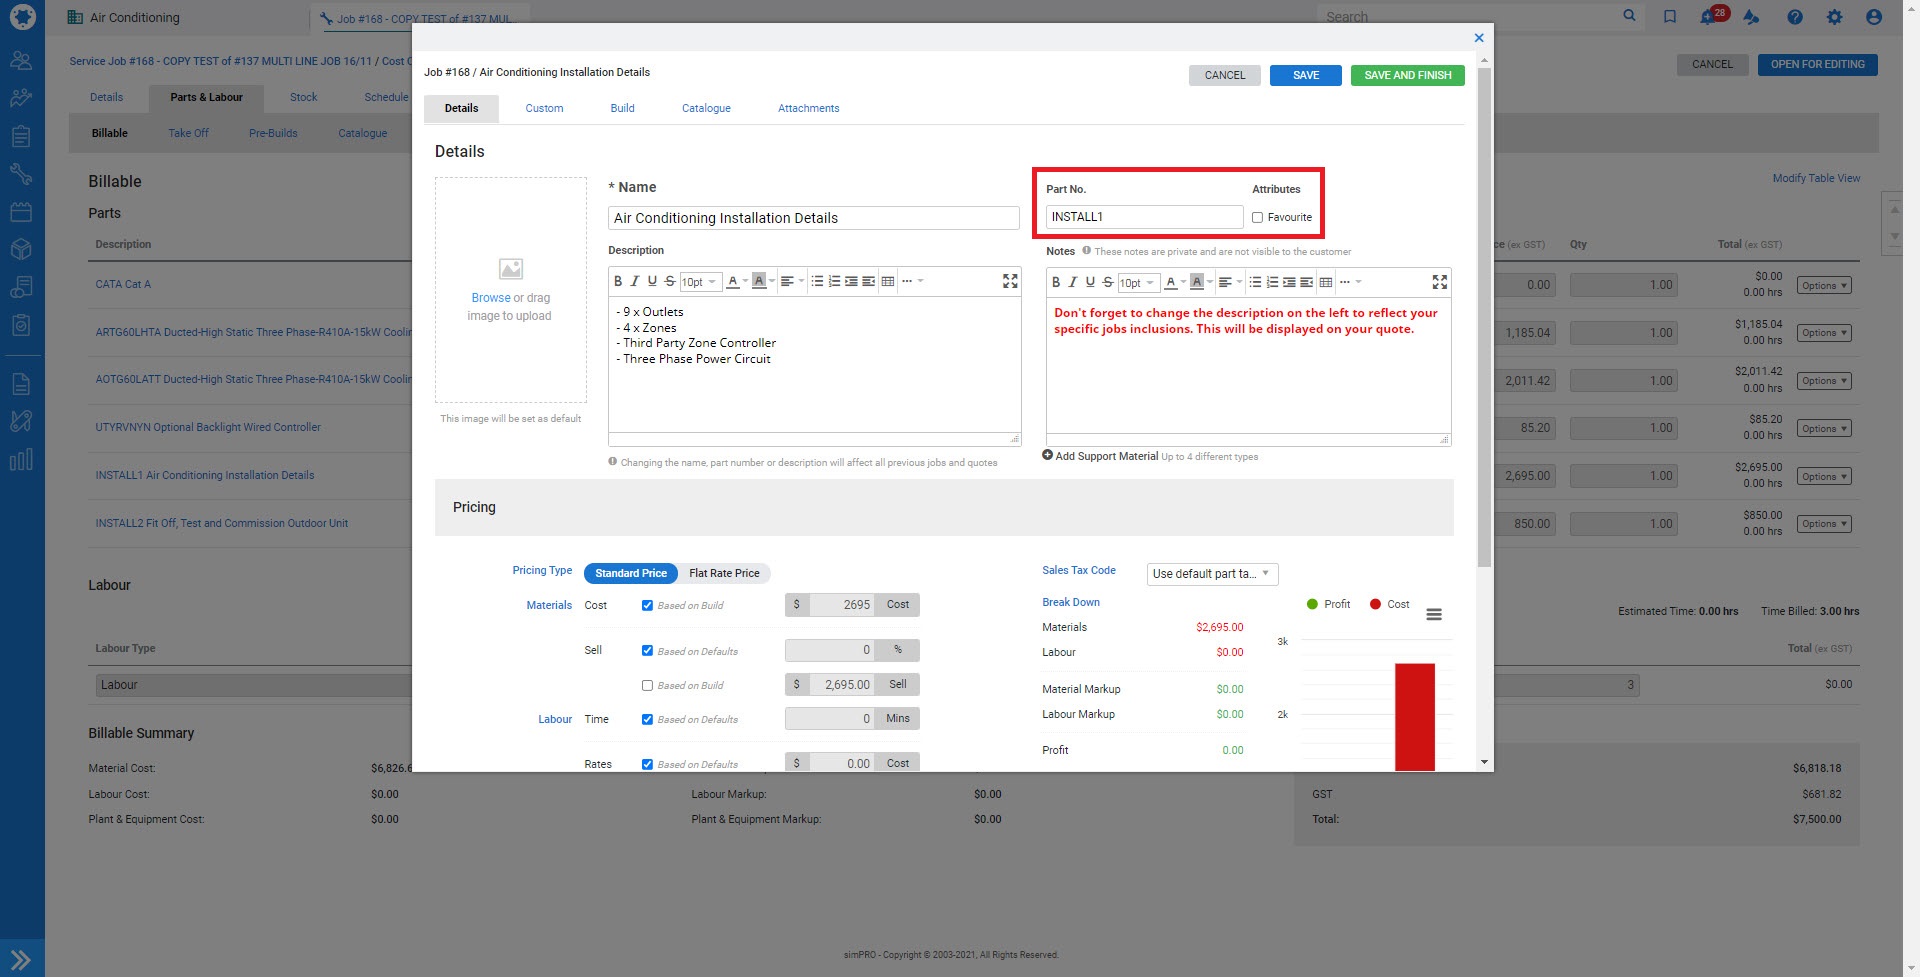Insert numbered list in Notes editor
The width and height of the screenshot is (1920, 977).
pyautogui.click(x=1272, y=283)
